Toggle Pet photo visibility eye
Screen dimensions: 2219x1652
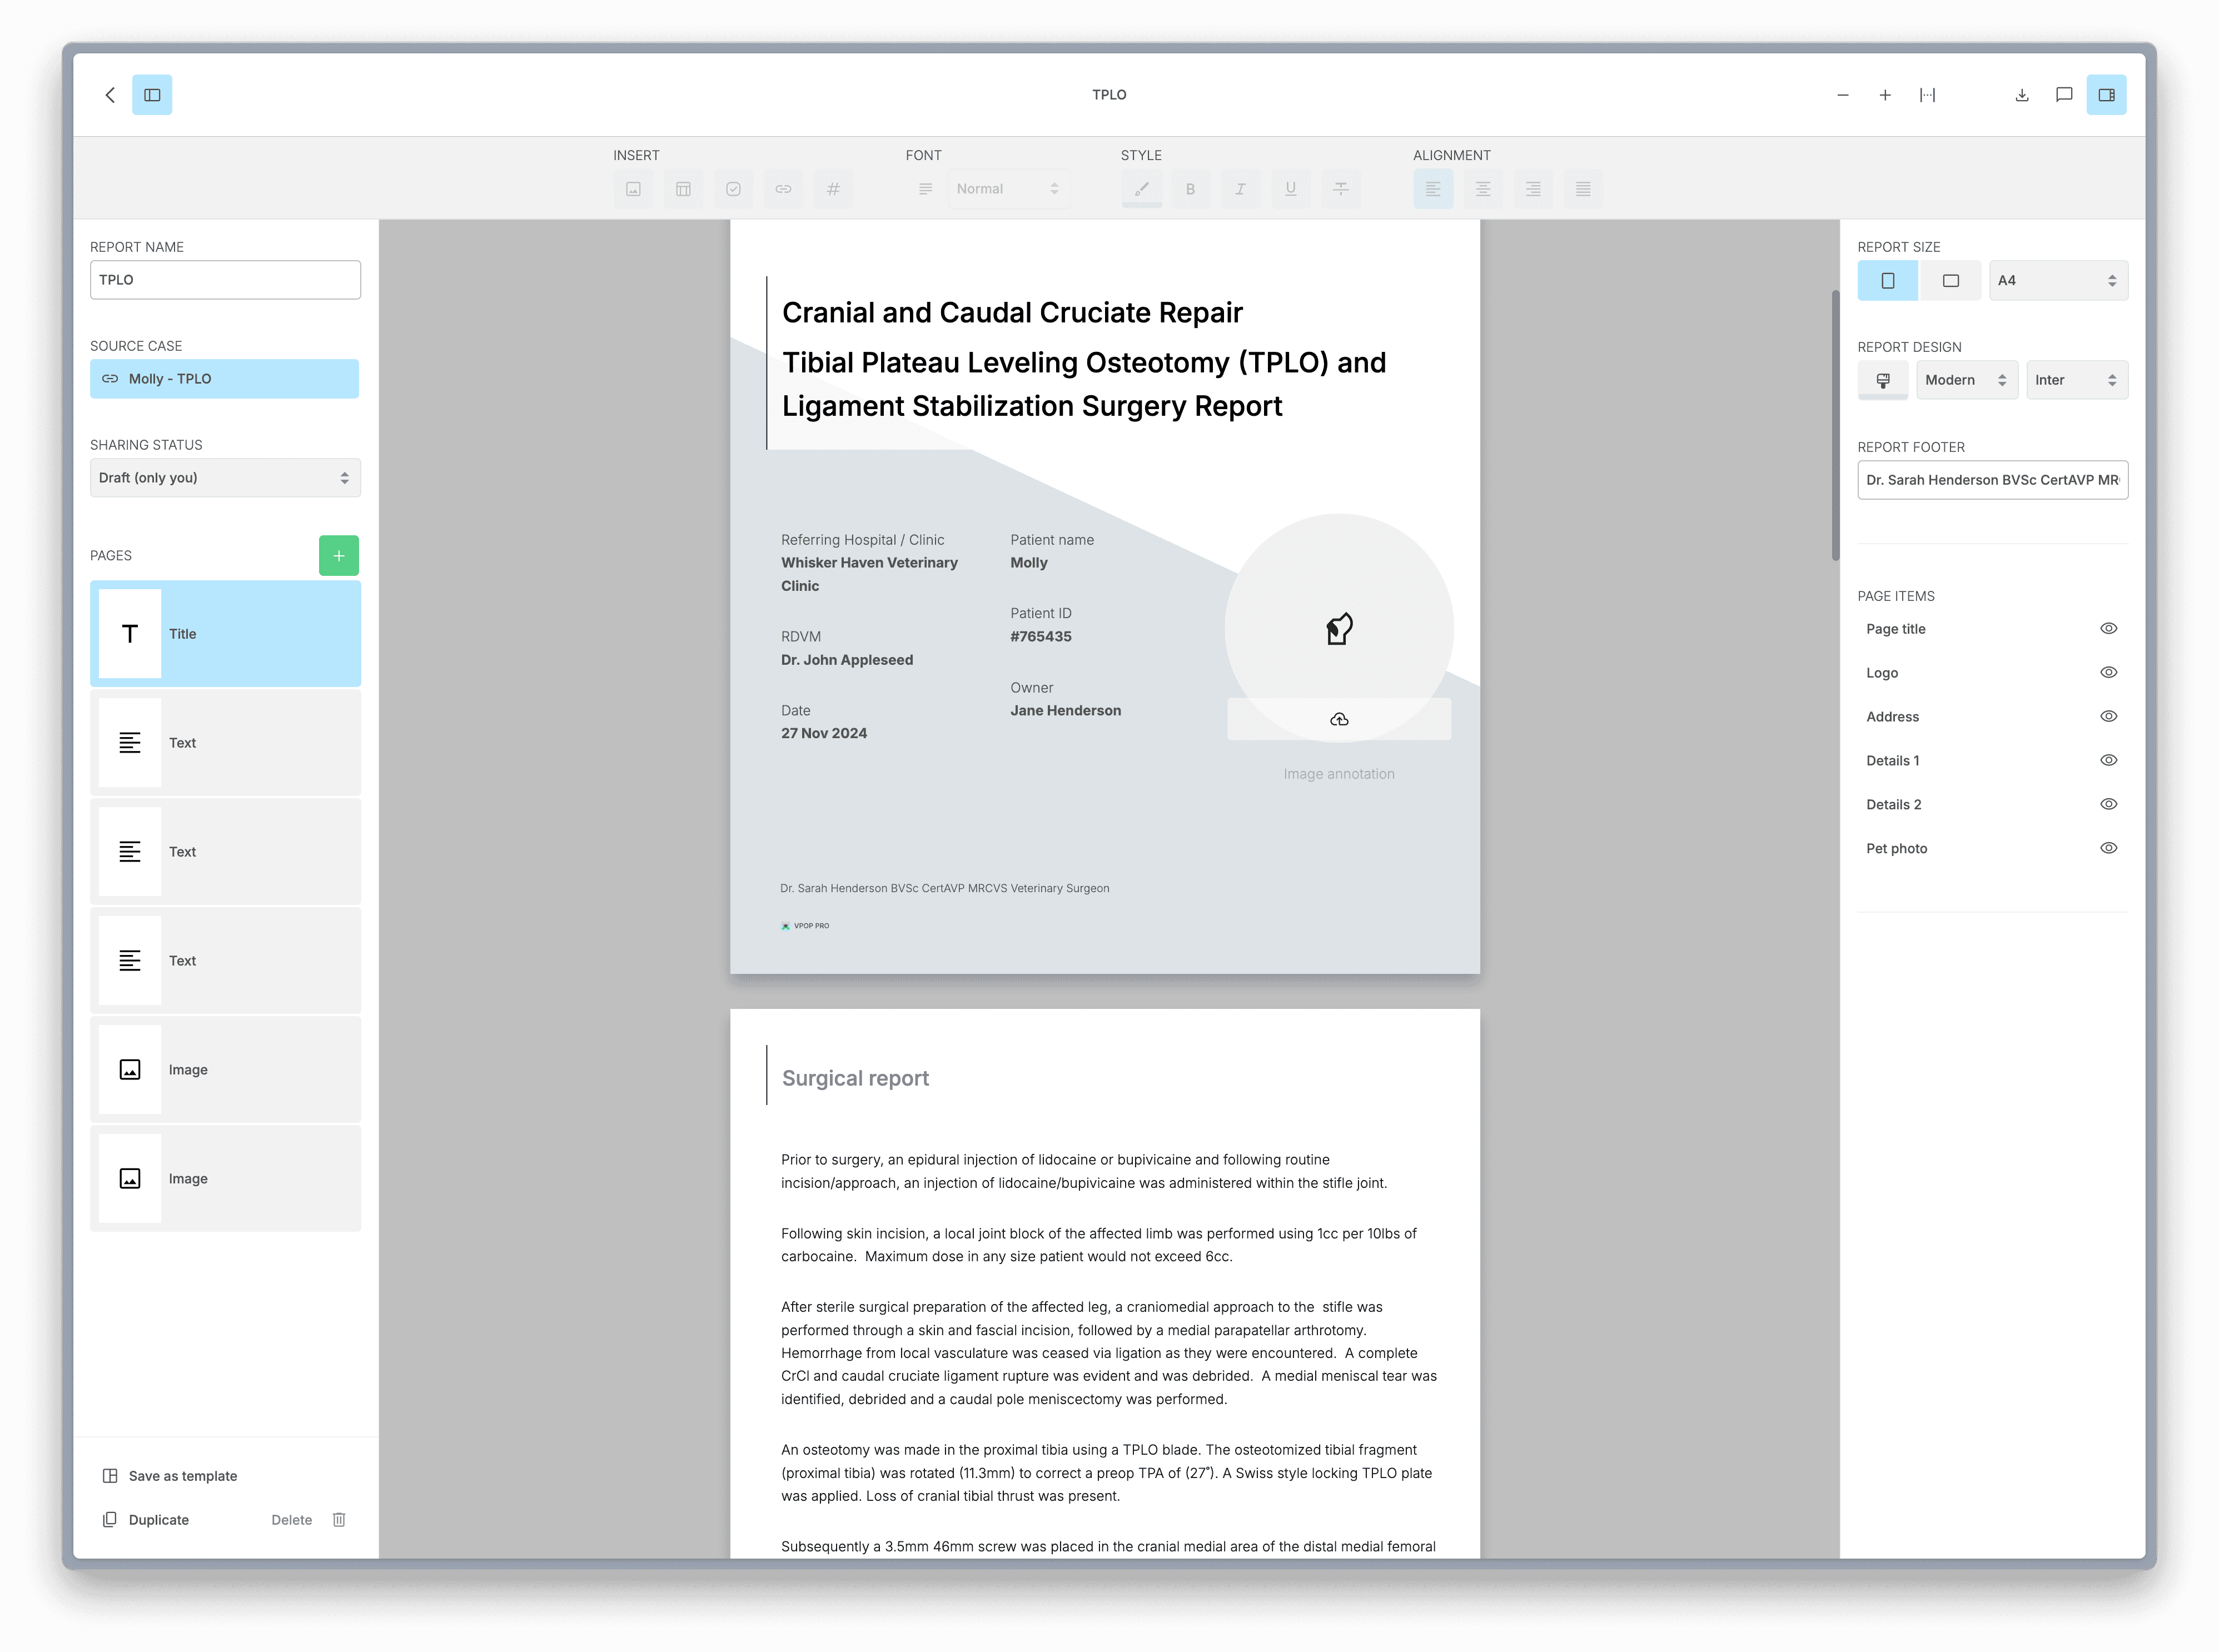2108,848
